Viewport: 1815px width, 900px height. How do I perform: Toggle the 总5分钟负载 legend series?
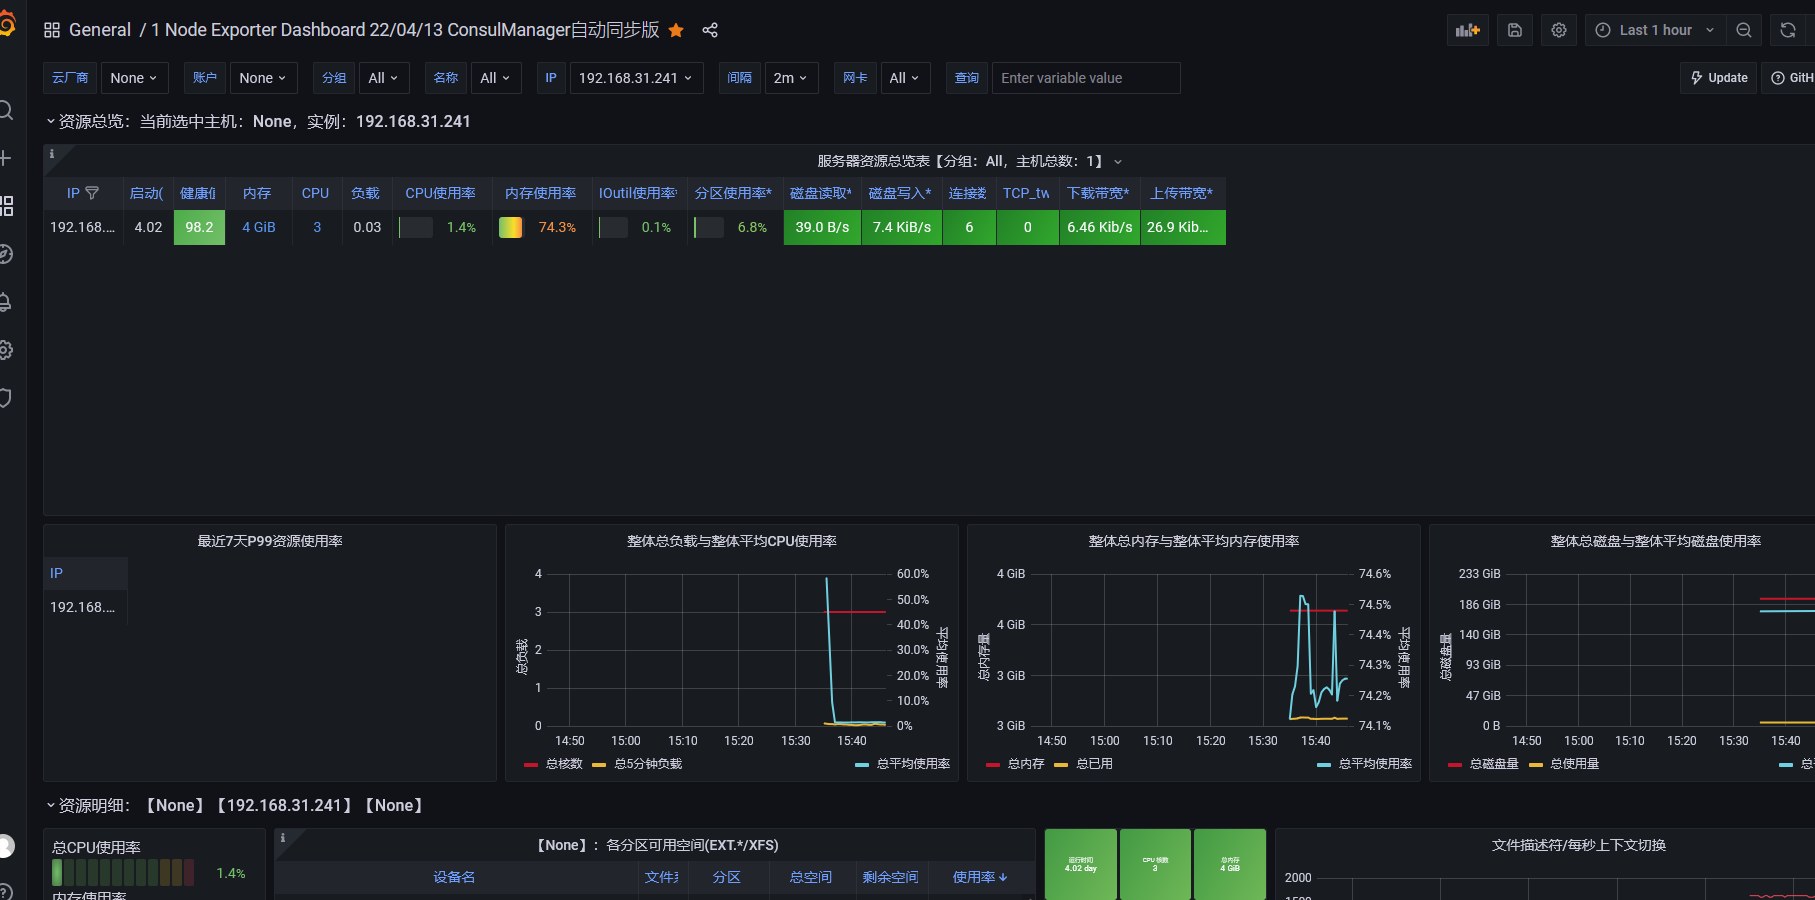(648, 764)
